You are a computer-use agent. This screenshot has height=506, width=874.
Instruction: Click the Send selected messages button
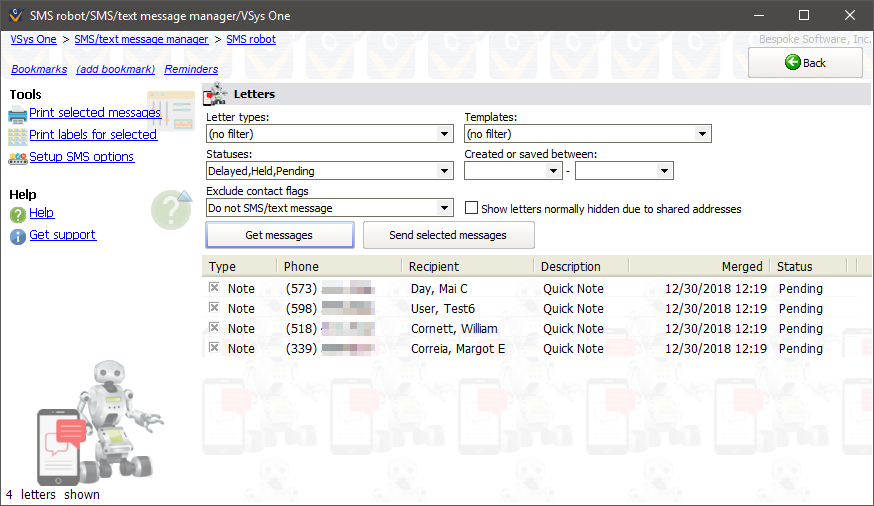pyautogui.click(x=448, y=235)
